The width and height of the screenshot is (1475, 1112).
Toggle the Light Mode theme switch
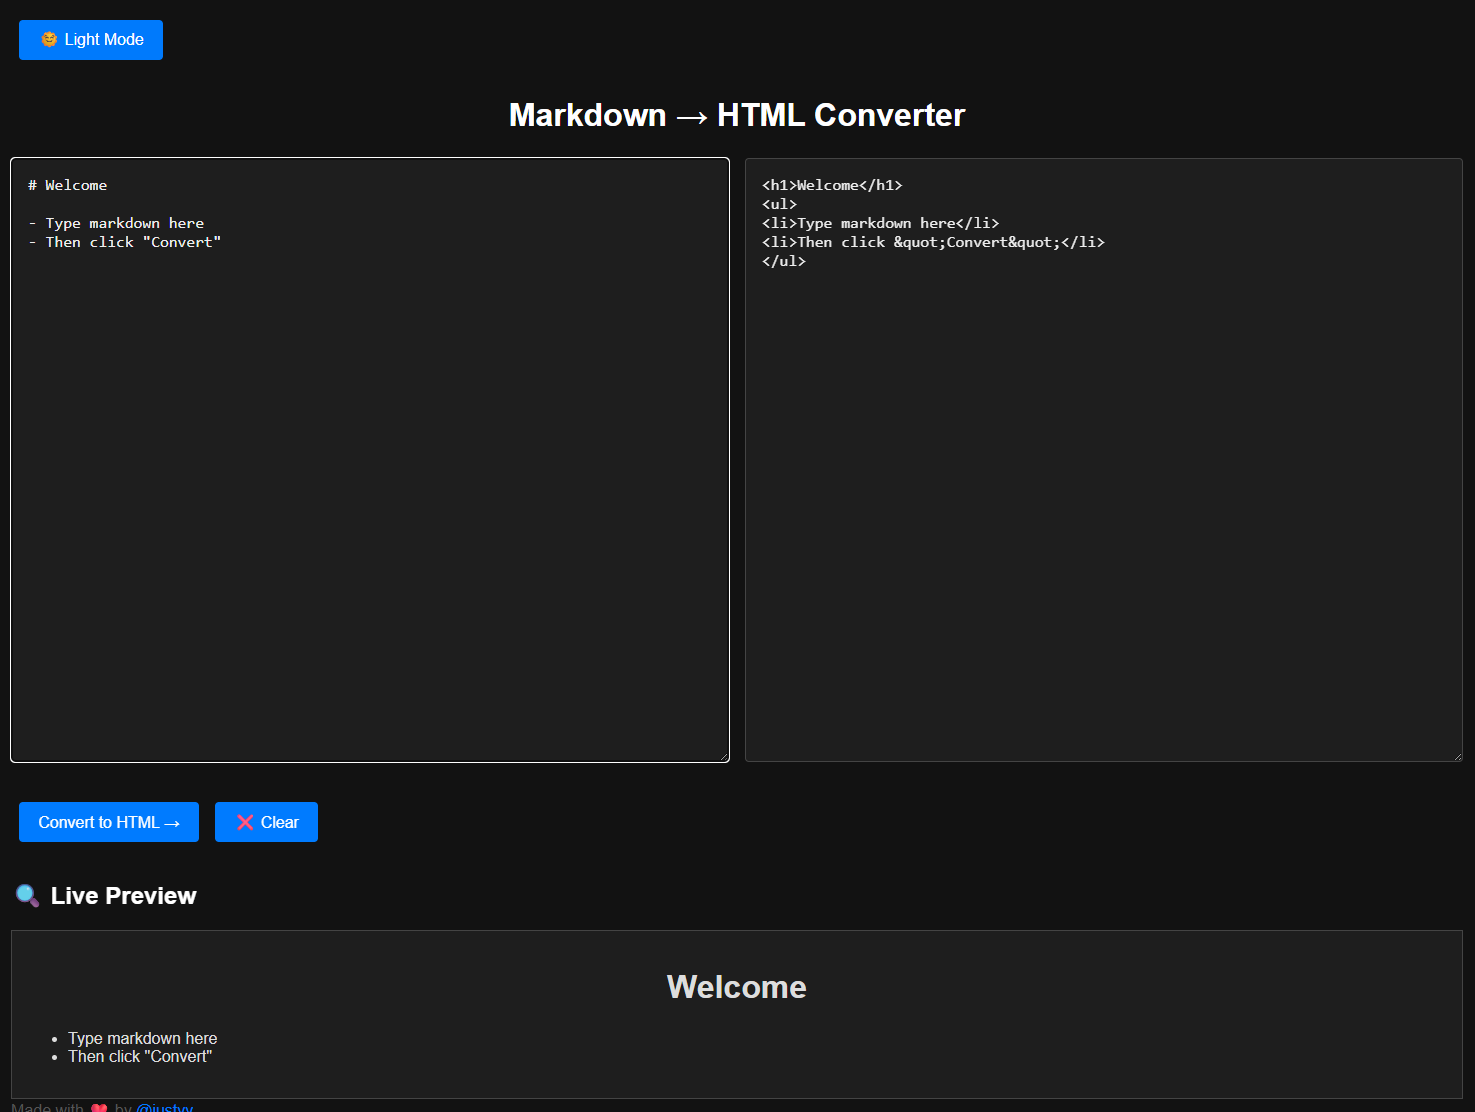tap(91, 40)
